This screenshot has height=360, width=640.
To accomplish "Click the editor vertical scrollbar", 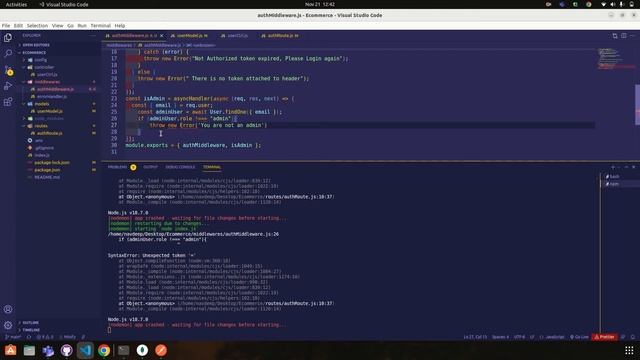I will pyautogui.click(x=637, y=104).
